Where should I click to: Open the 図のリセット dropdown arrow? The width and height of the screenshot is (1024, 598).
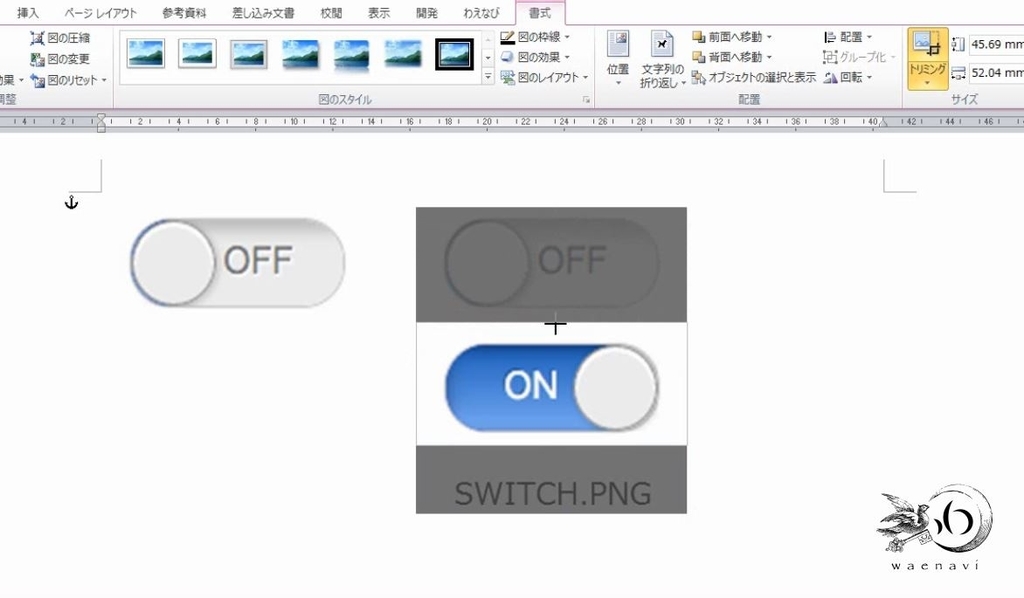pos(104,80)
